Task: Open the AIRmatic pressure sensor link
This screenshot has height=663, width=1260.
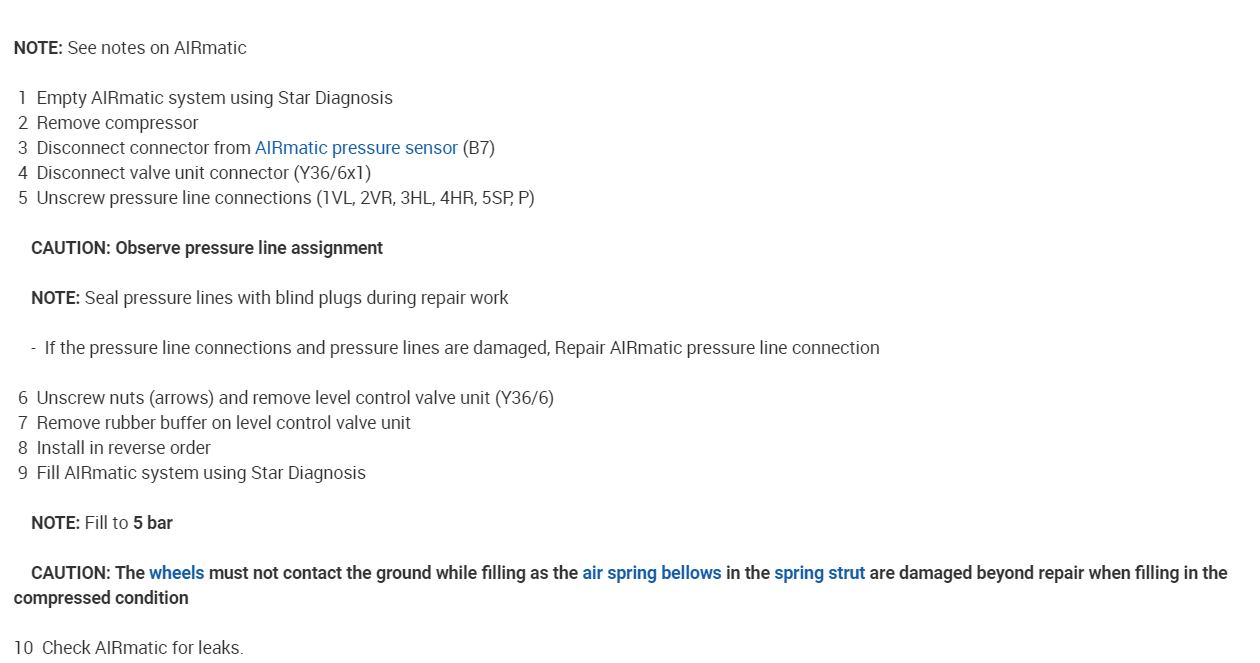Action: tap(356, 148)
